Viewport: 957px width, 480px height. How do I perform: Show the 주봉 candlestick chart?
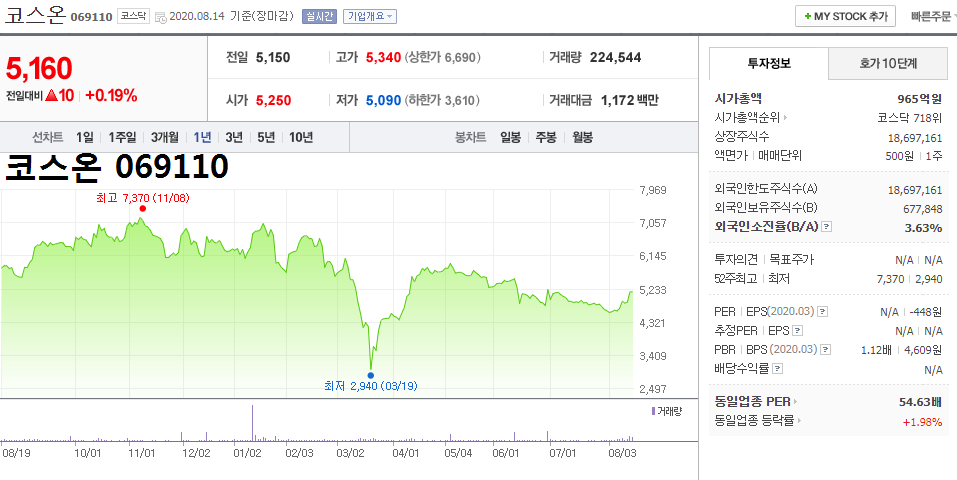click(x=546, y=137)
